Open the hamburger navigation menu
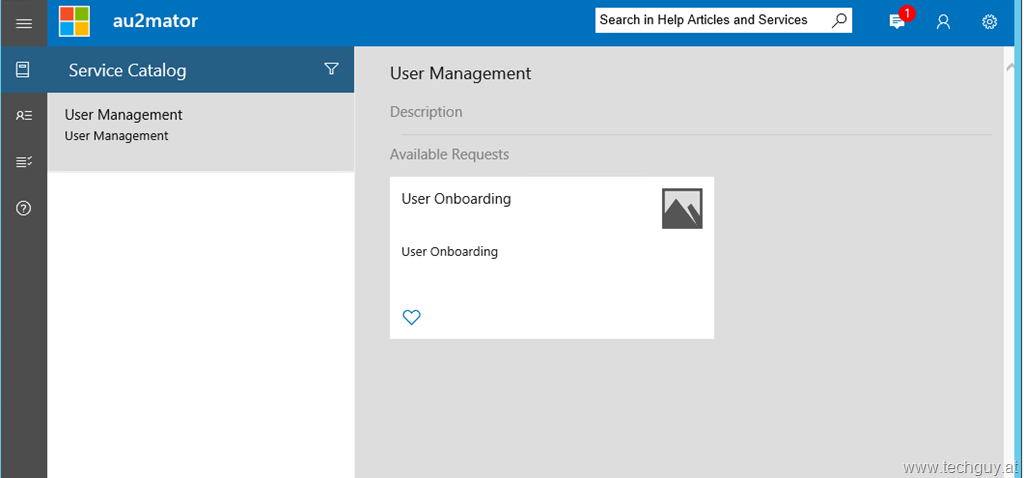 pos(24,23)
